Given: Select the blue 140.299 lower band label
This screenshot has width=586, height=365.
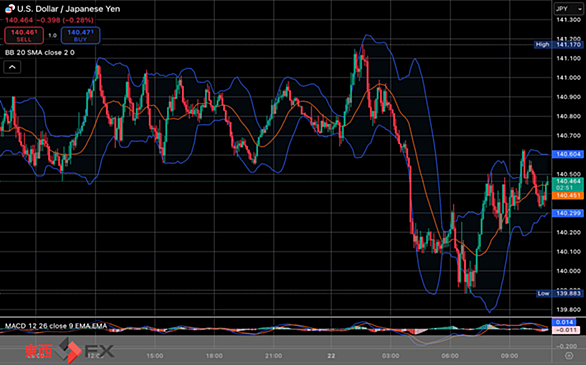Looking at the screenshot, I should click(x=568, y=213).
